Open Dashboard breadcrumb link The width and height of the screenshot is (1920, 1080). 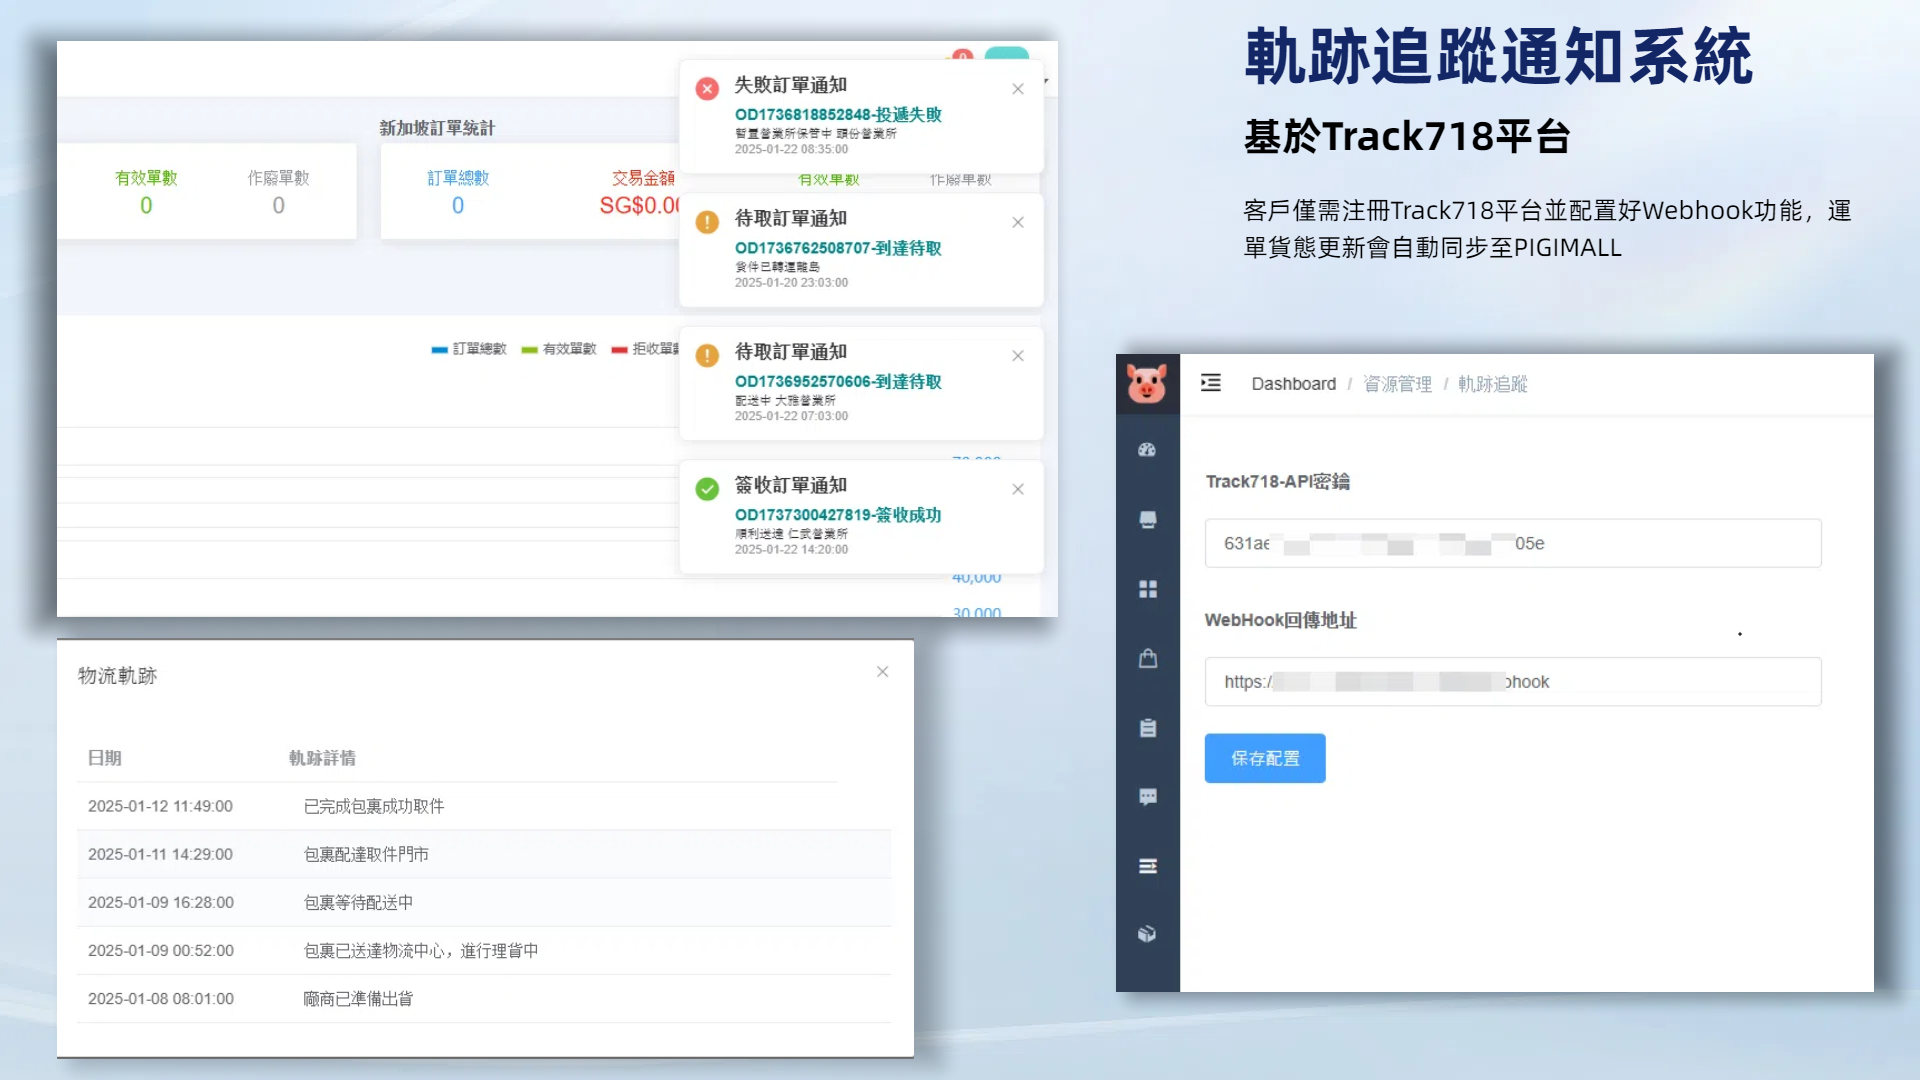(1293, 384)
